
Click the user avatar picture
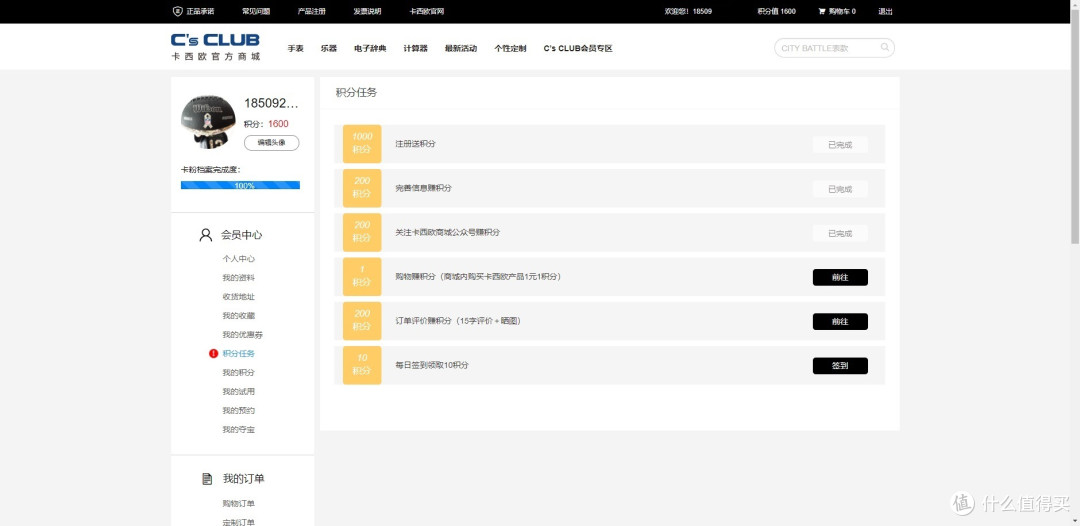coord(208,122)
